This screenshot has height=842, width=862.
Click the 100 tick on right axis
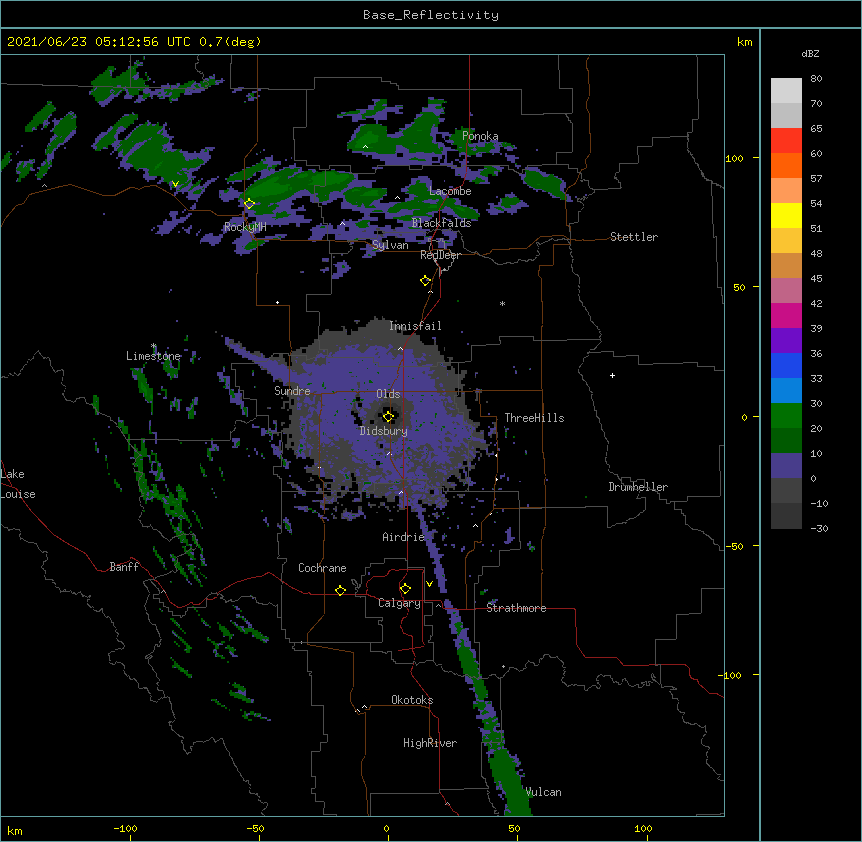pos(734,158)
